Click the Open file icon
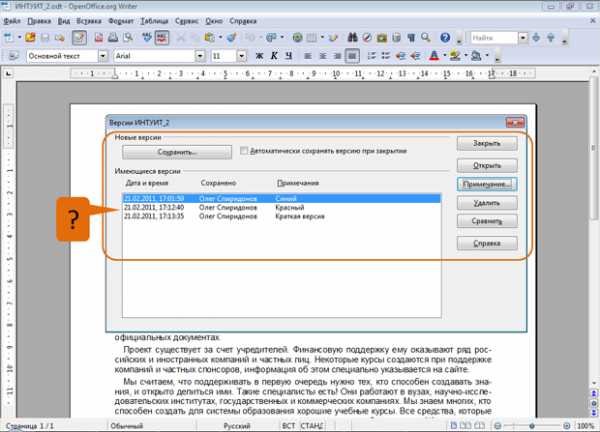 30,37
